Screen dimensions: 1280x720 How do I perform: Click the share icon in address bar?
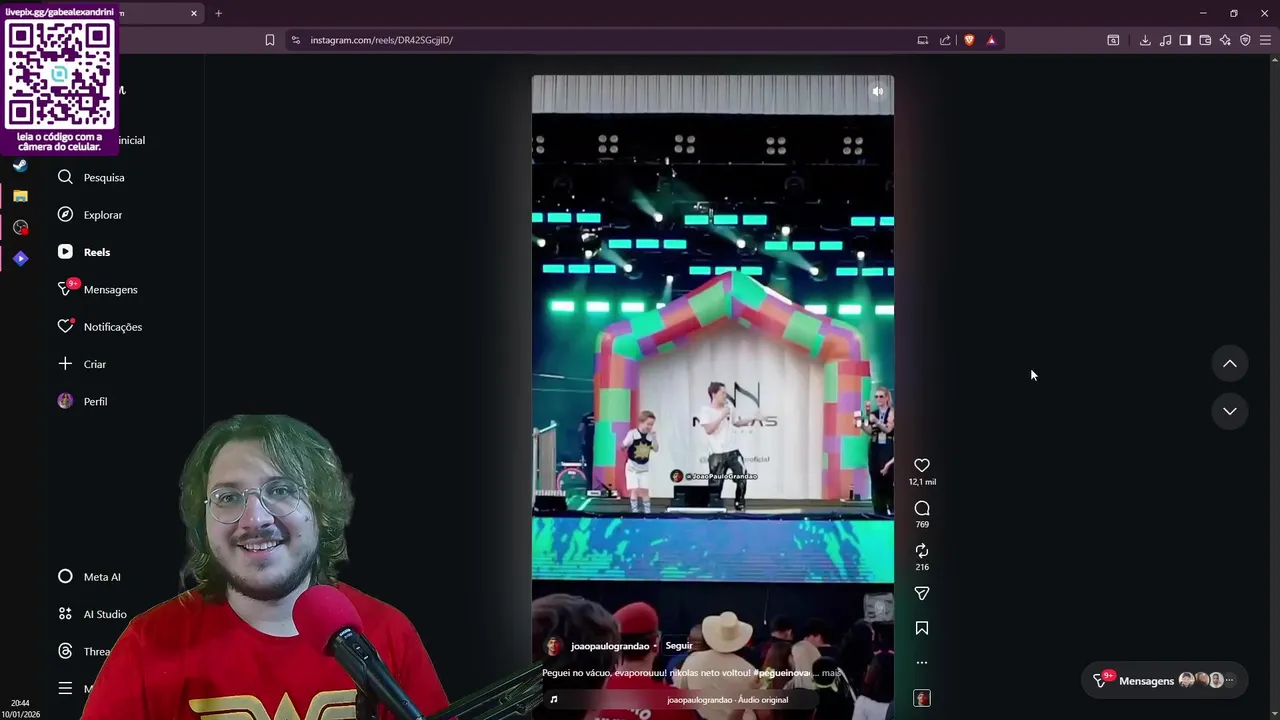tap(945, 40)
